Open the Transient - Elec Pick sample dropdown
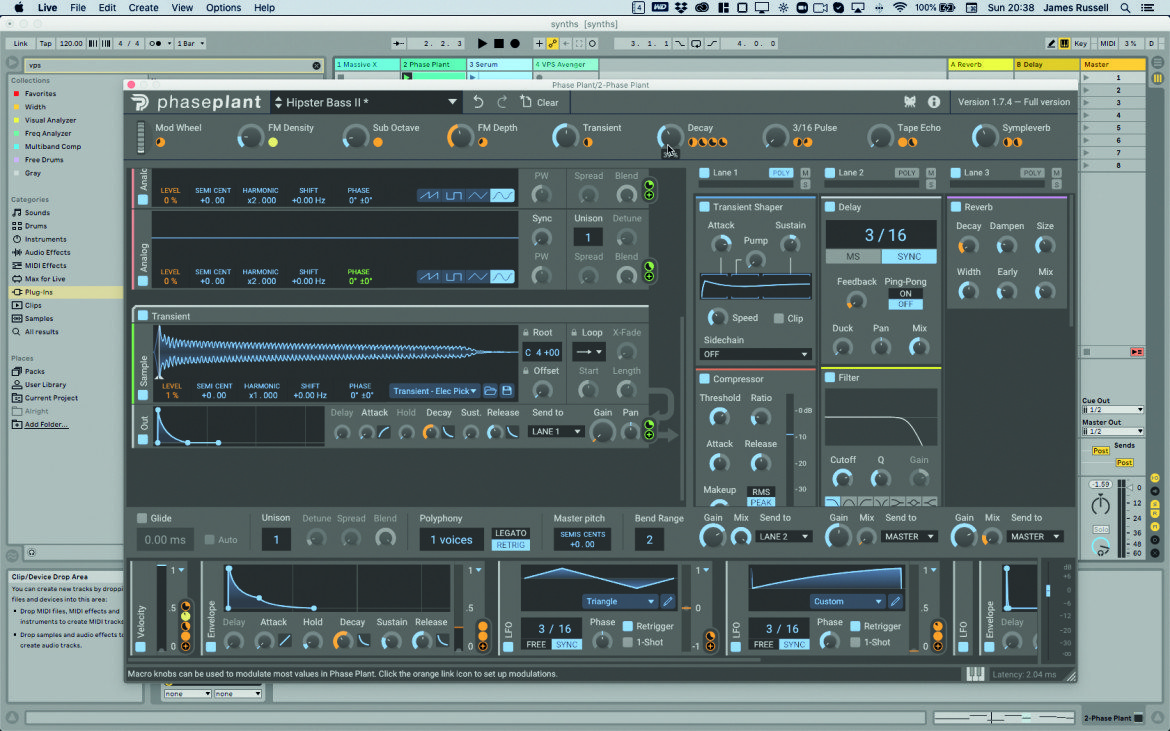The image size is (1170, 731). (x=434, y=391)
